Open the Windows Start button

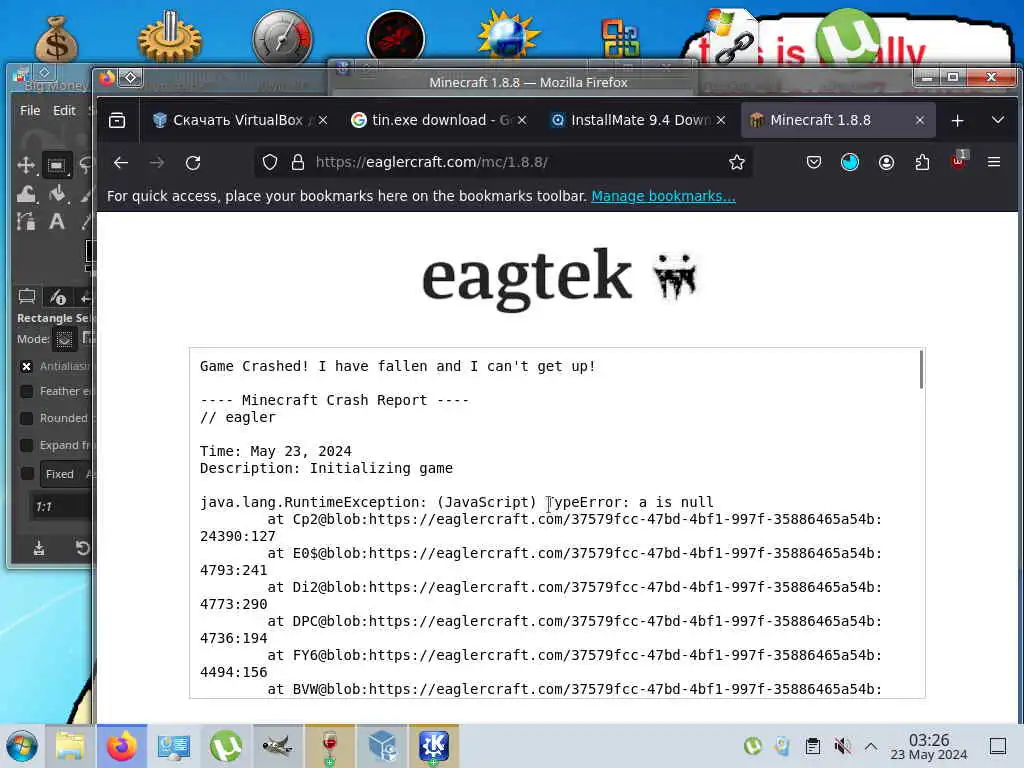[x=22, y=746]
